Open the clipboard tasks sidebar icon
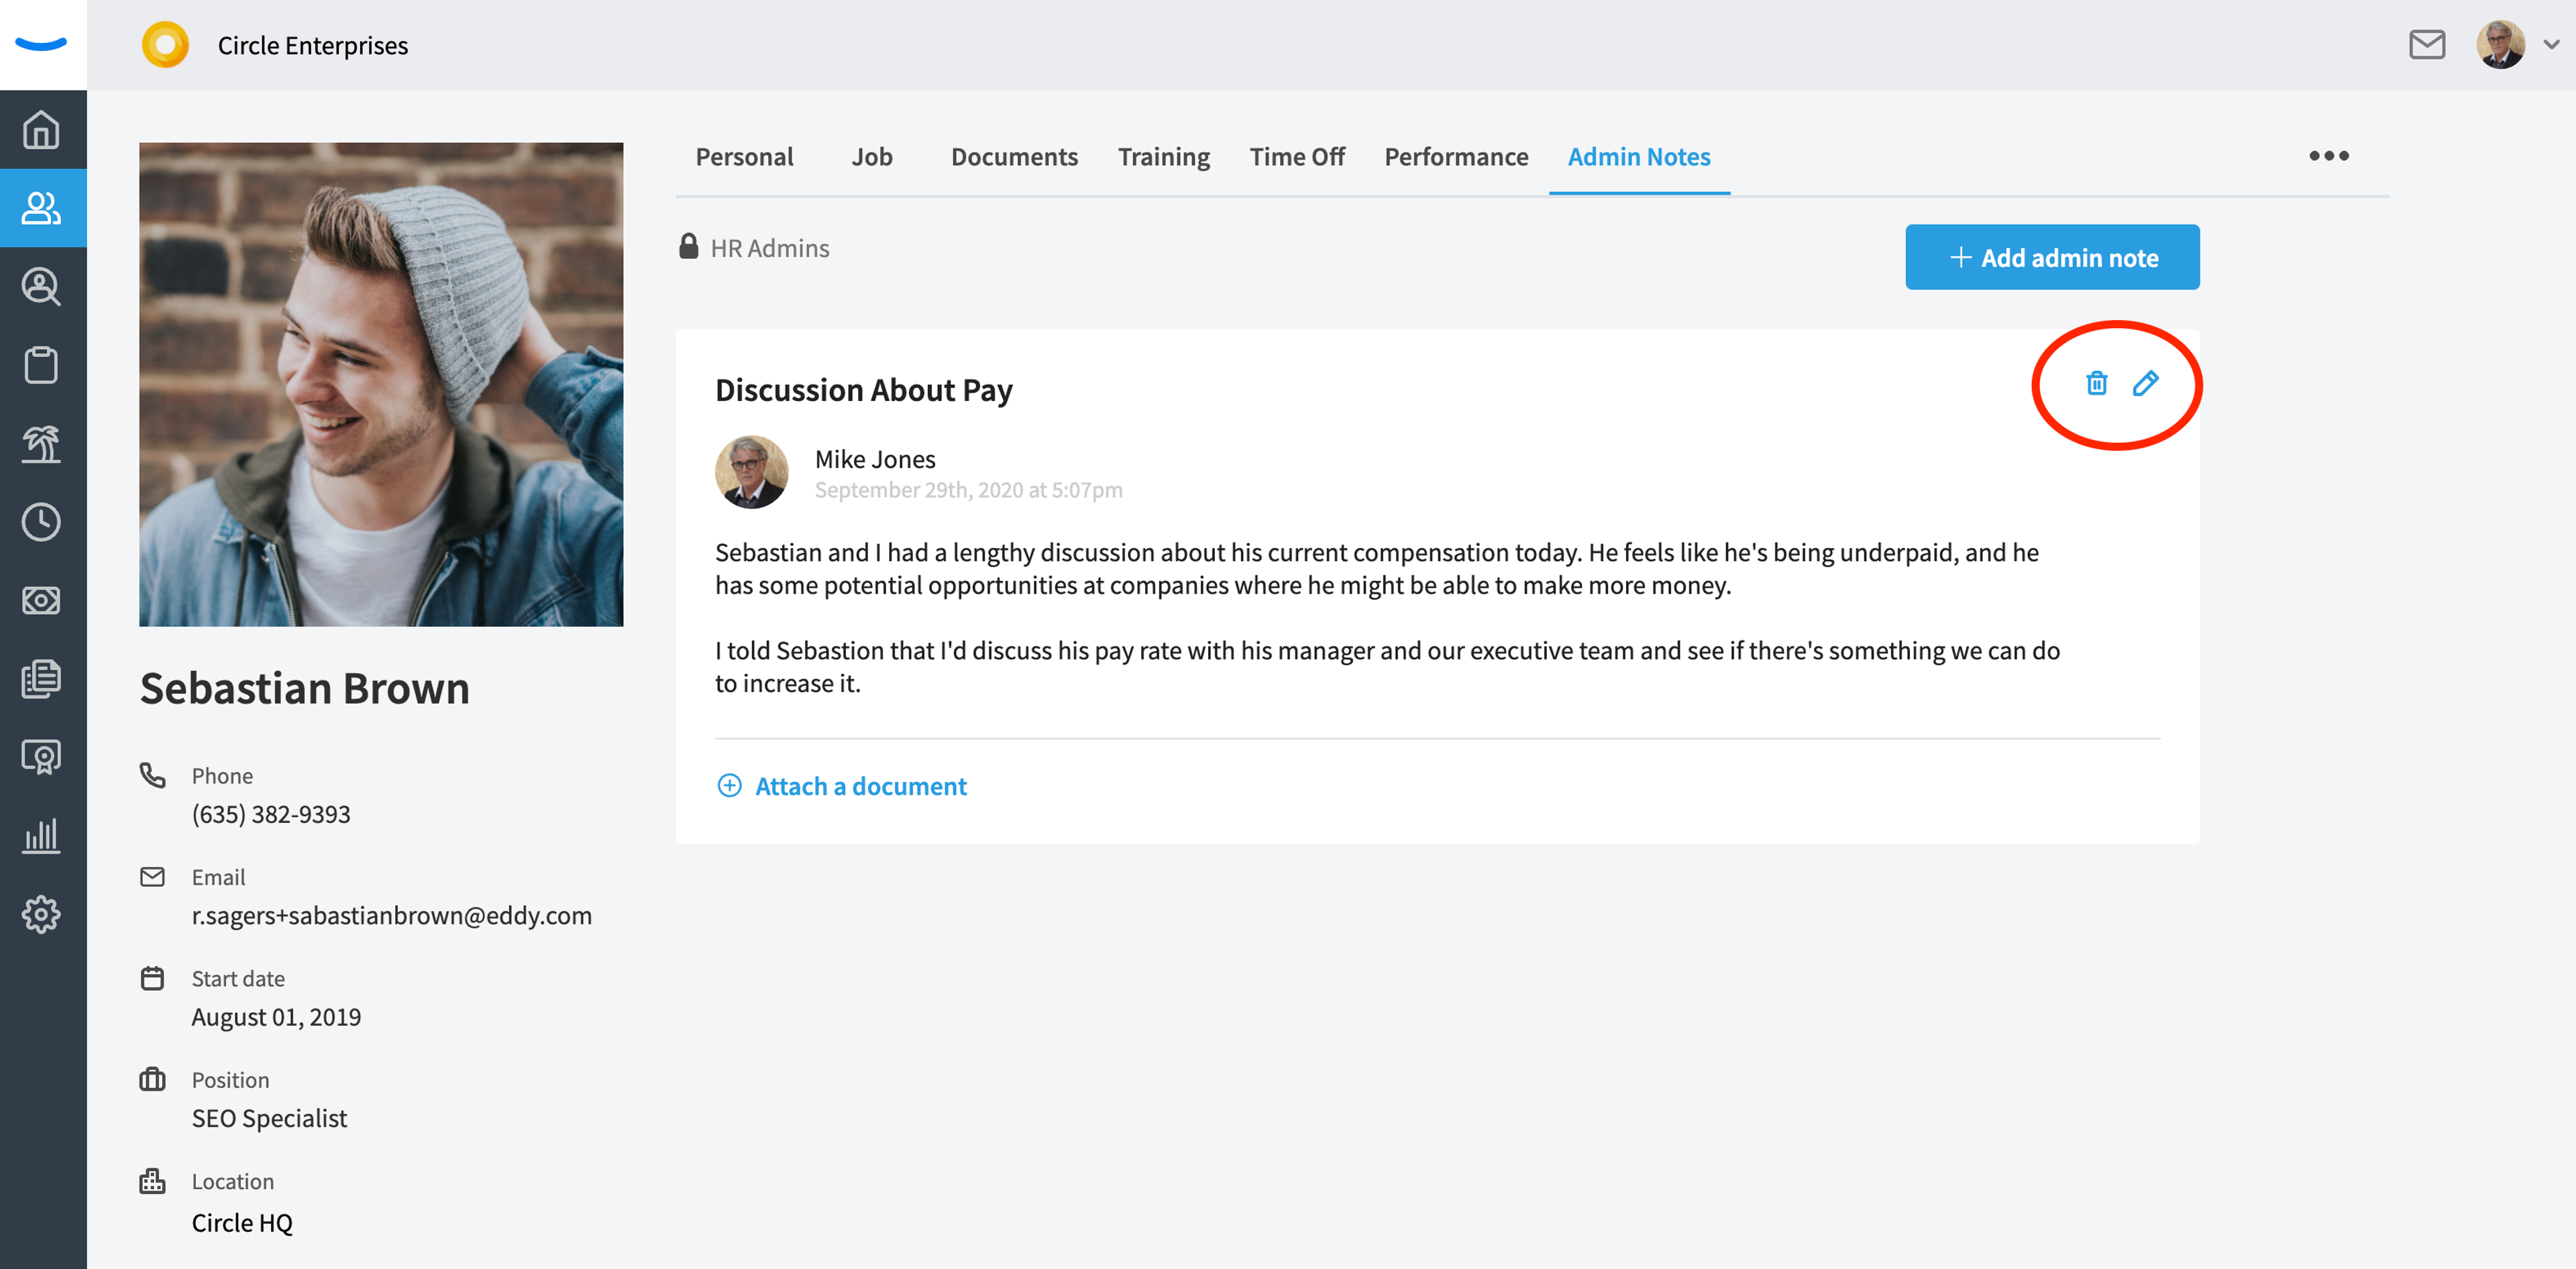2576x1269 pixels. point(41,365)
